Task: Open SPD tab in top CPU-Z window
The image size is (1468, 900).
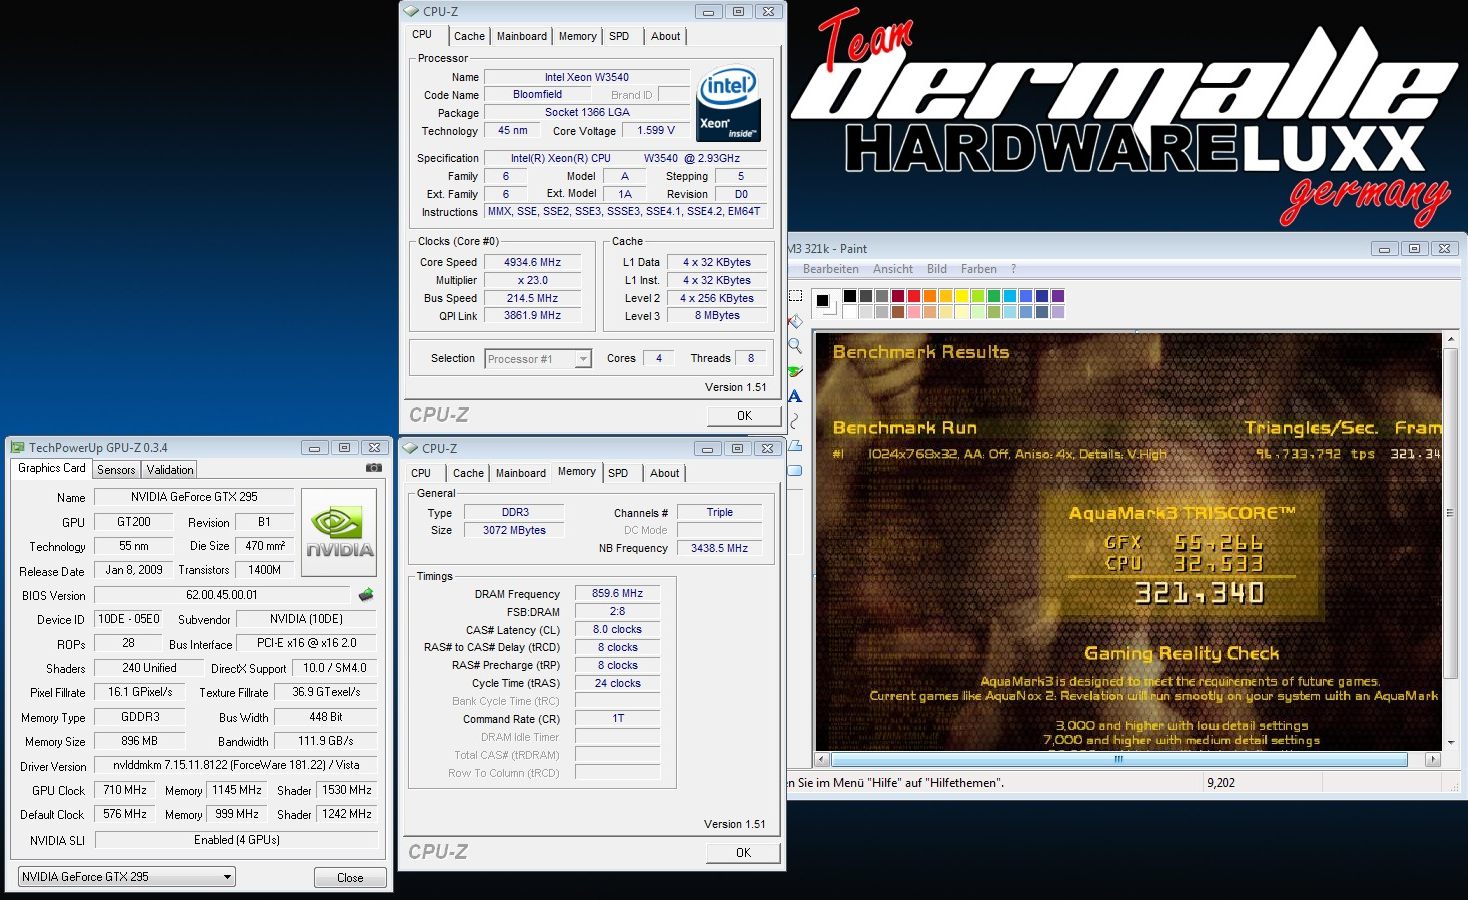Action: click(619, 36)
